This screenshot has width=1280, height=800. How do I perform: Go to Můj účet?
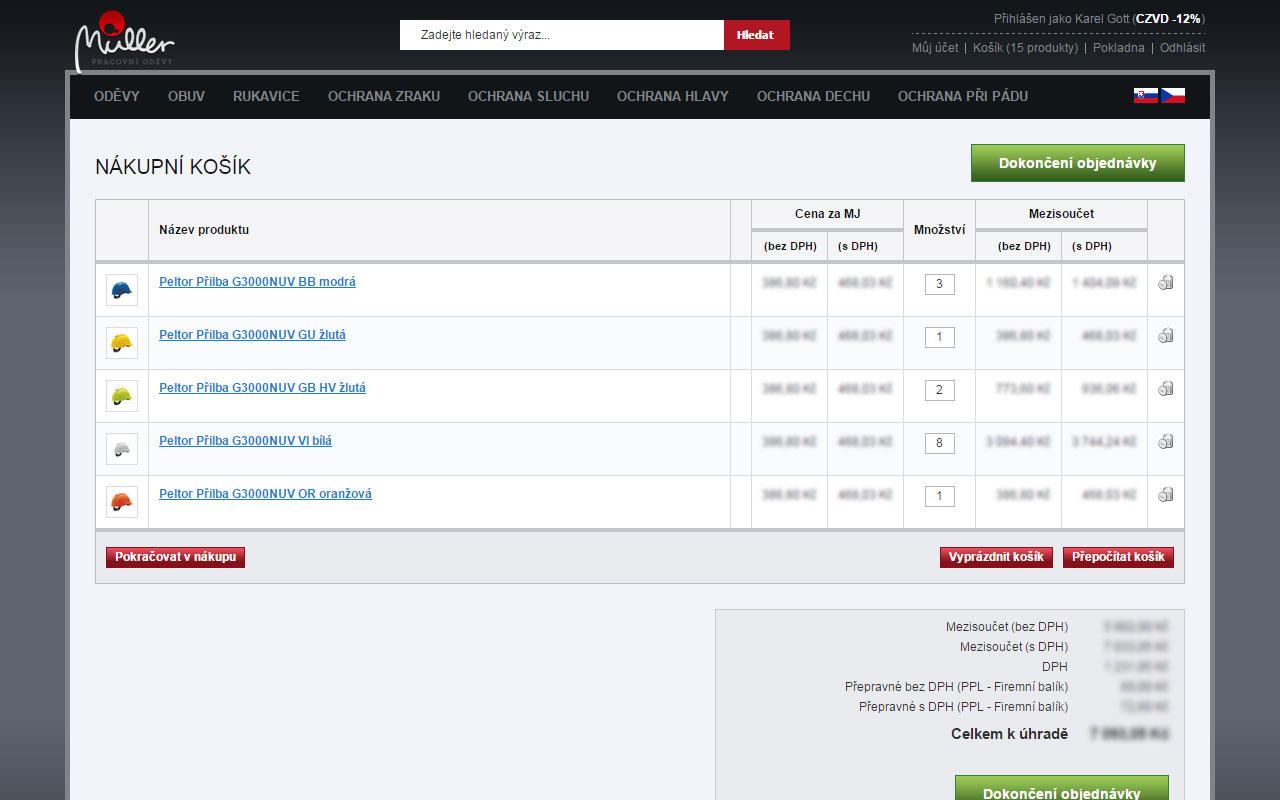click(x=935, y=48)
